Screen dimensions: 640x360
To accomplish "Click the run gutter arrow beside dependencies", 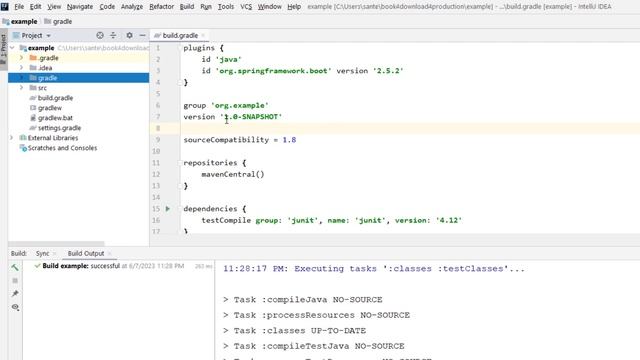I will (167, 209).
